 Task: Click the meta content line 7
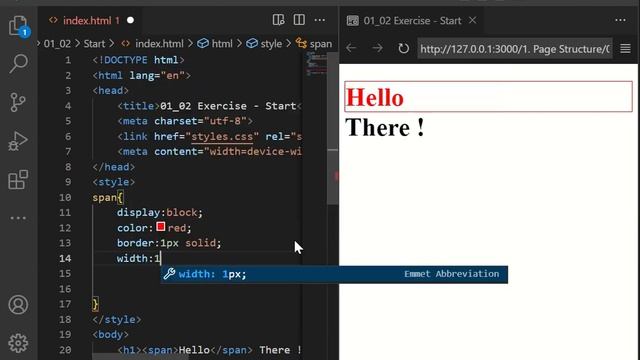[209, 152]
